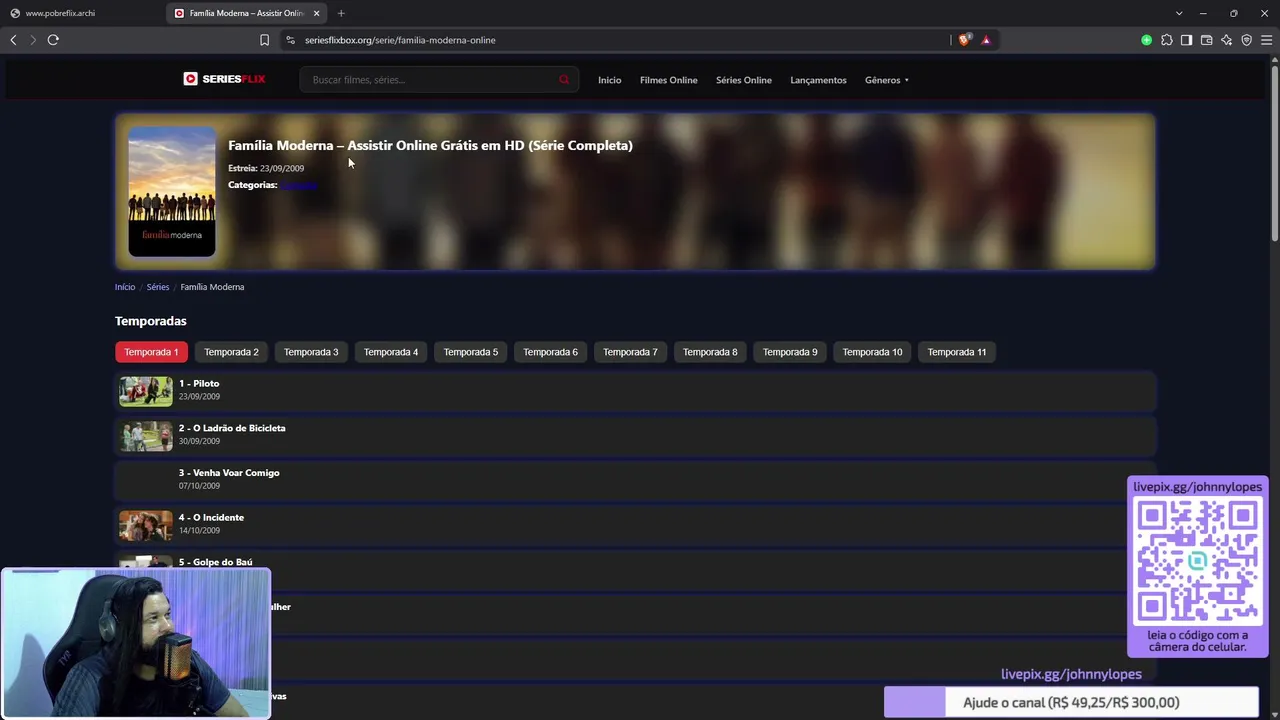The width and height of the screenshot is (1280, 720).
Task: Go to Lançamentos in the navigation
Action: 818,80
